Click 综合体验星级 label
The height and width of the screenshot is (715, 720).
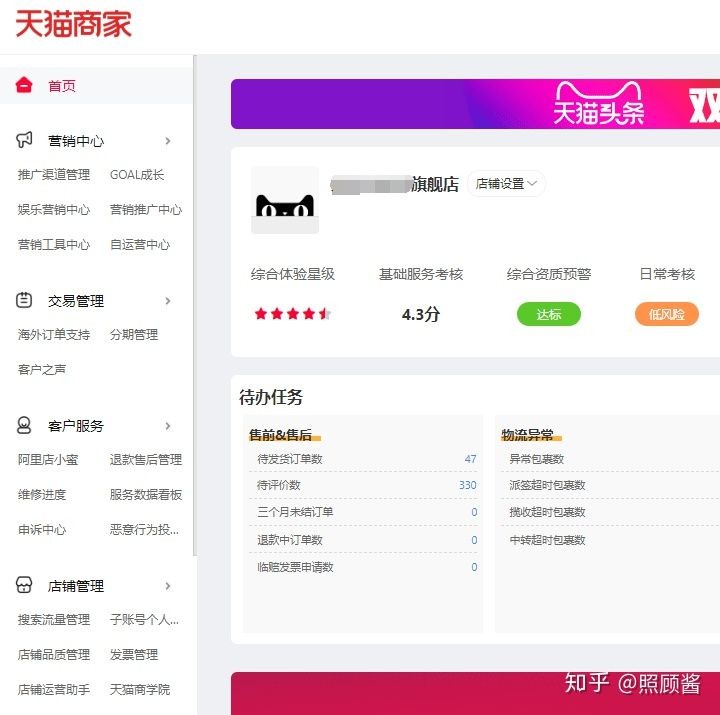tap(292, 274)
